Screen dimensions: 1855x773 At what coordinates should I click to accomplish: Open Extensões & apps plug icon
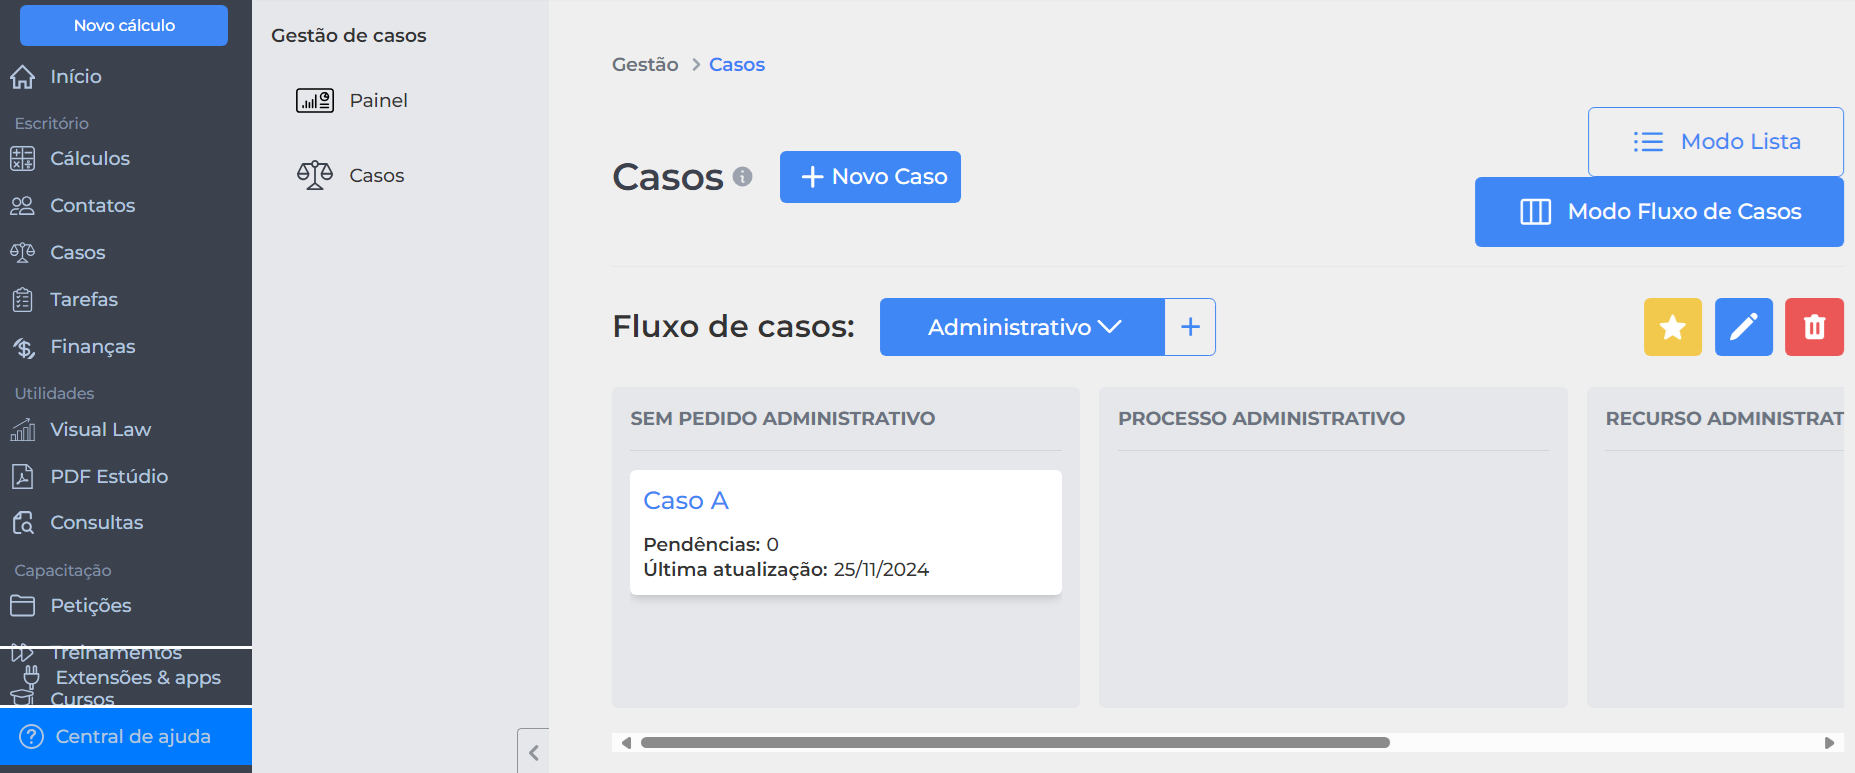coord(31,676)
